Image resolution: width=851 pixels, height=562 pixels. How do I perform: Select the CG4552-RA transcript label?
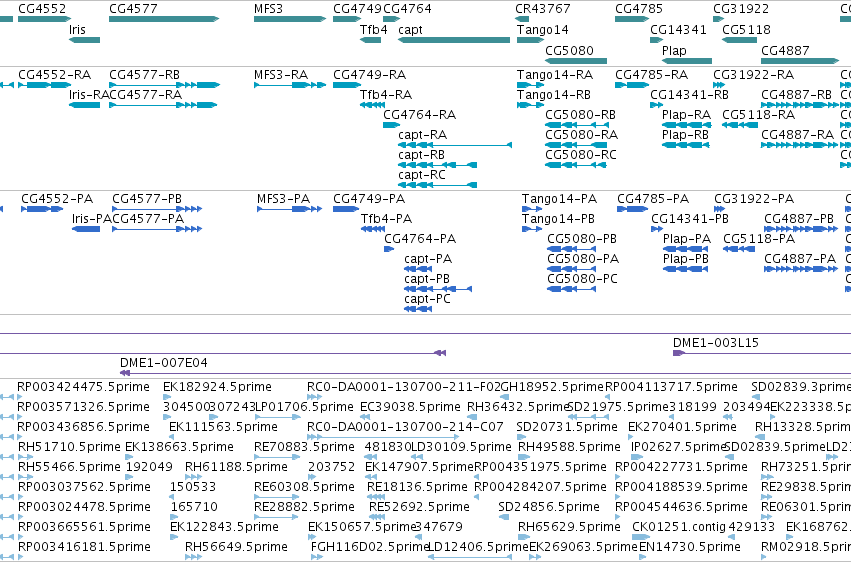tap(54, 74)
